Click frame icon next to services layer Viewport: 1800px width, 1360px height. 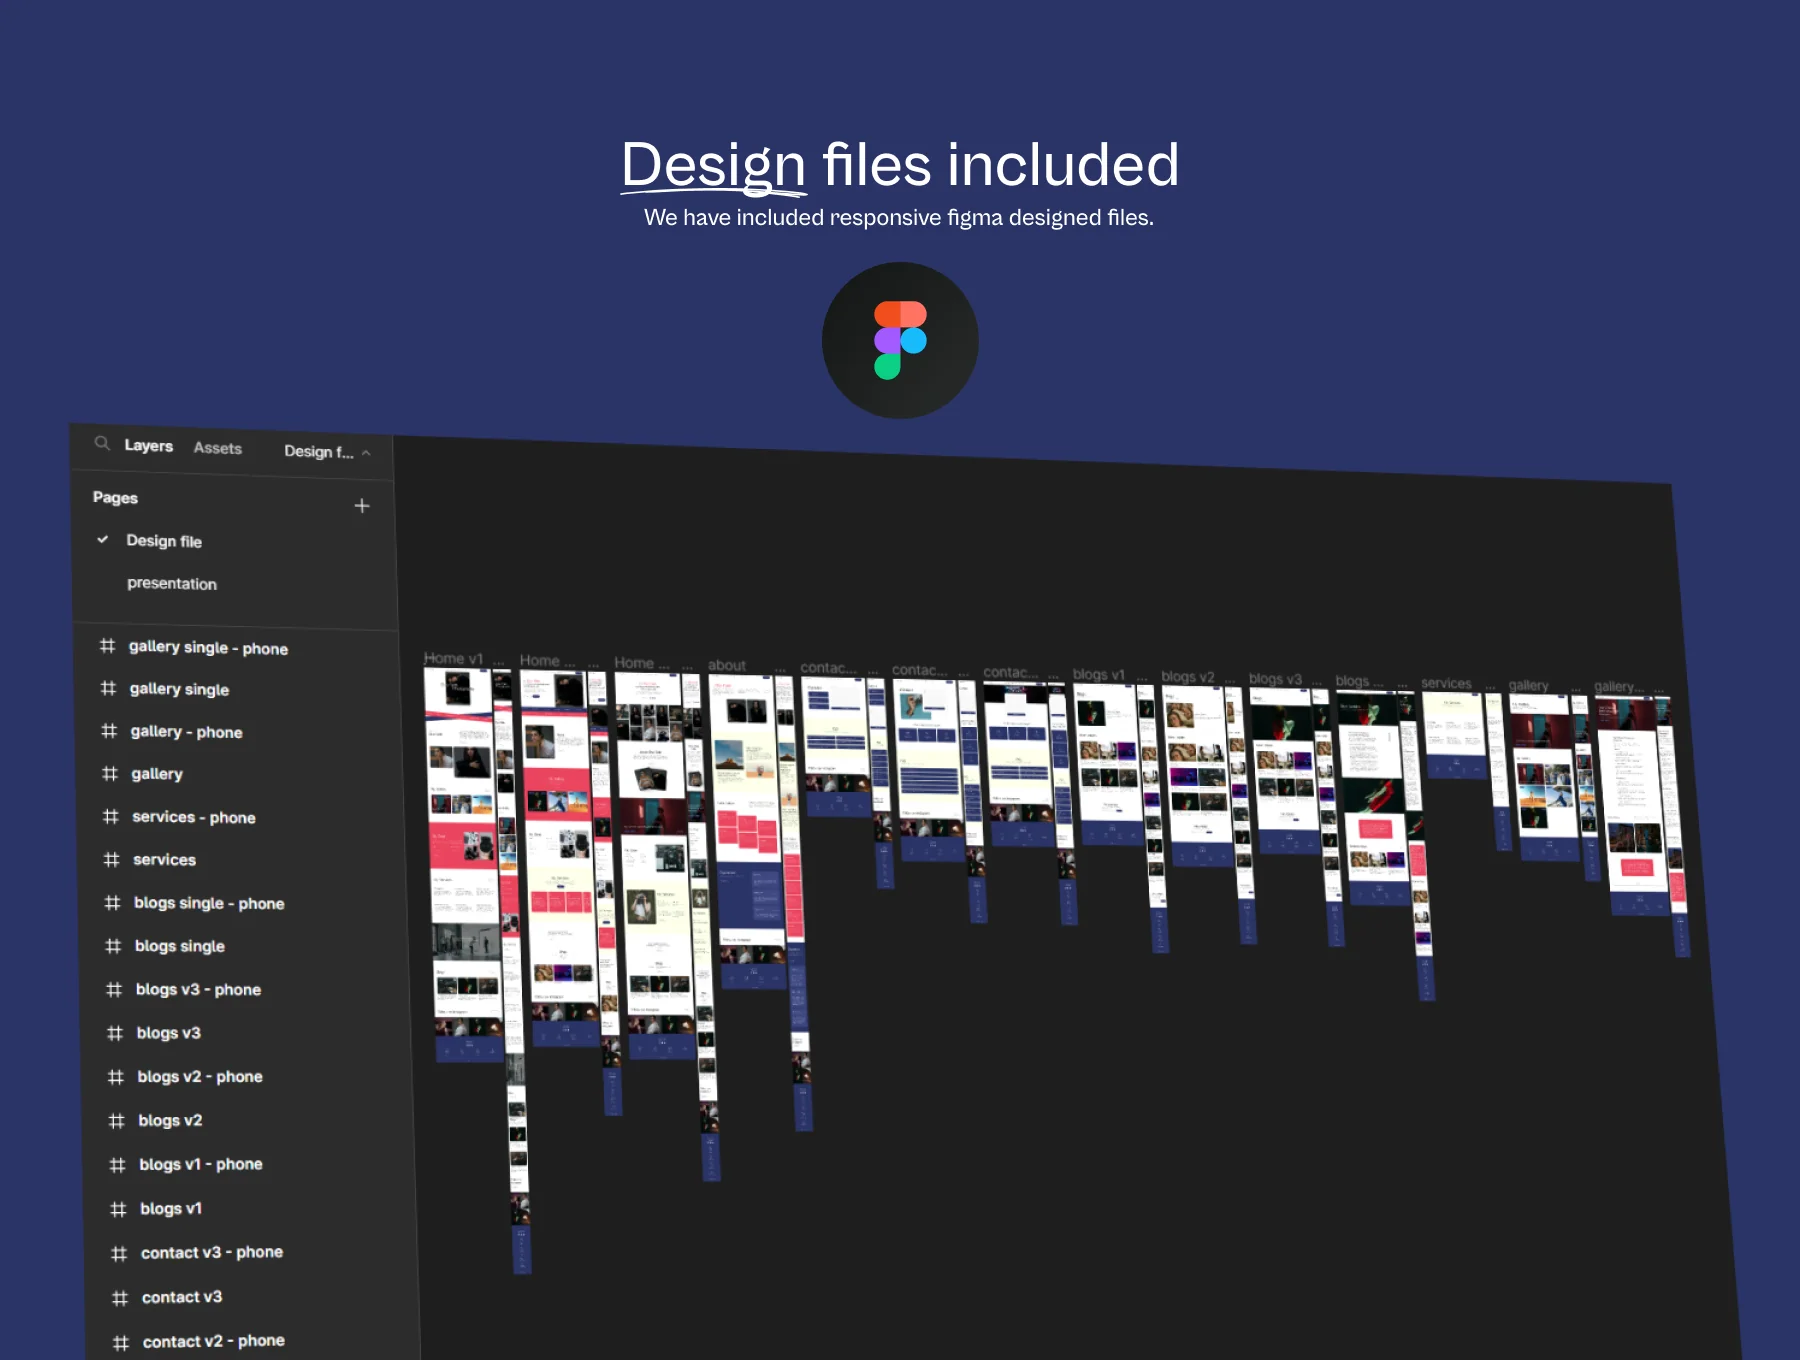click(111, 859)
